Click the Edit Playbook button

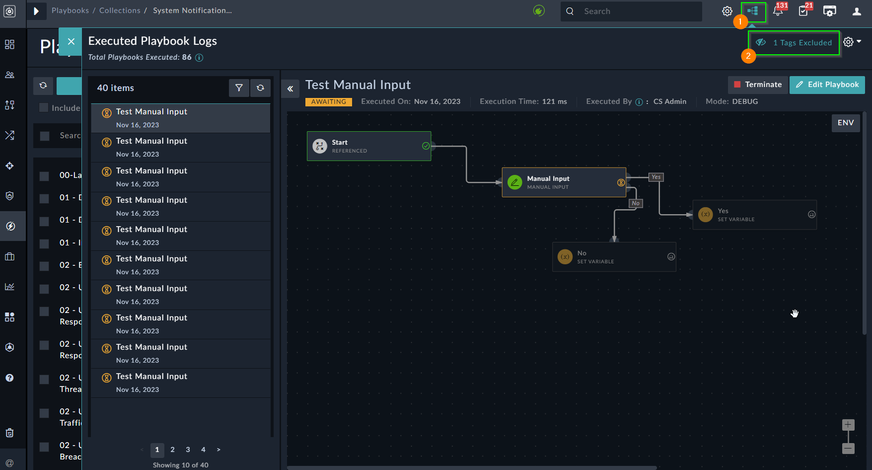pyautogui.click(x=827, y=85)
